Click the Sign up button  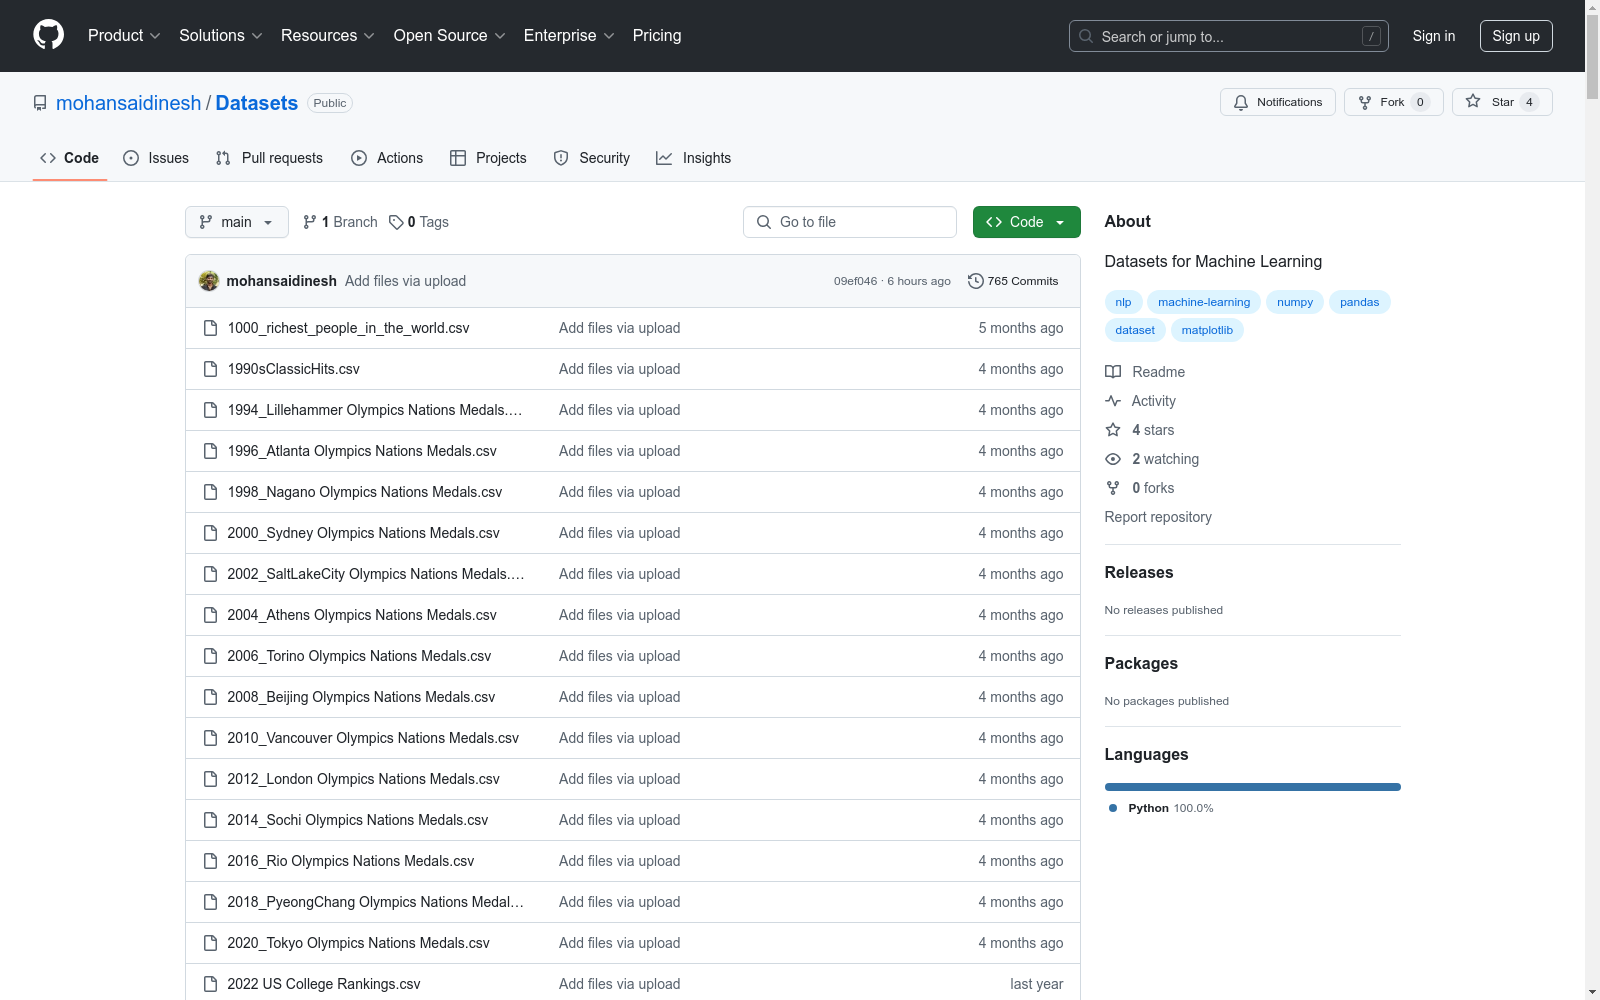(x=1516, y=36)
